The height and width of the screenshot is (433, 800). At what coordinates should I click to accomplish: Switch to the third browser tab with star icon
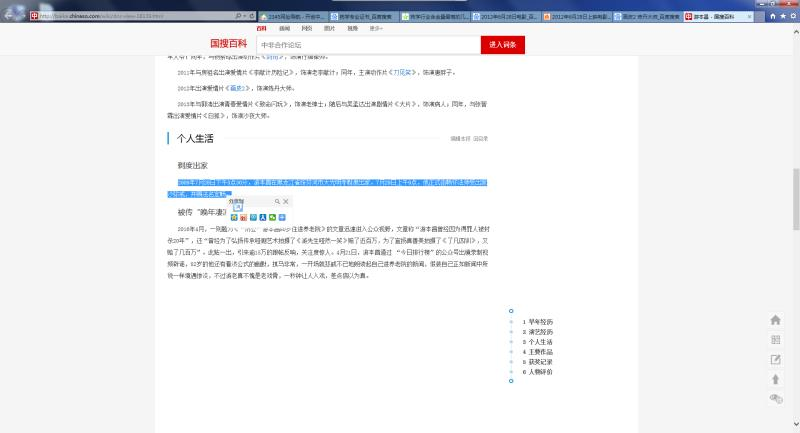(435, 17)
